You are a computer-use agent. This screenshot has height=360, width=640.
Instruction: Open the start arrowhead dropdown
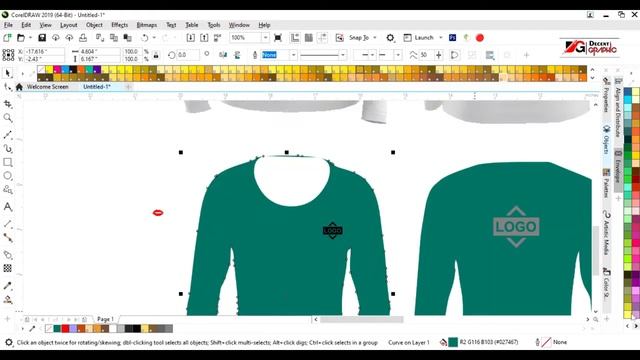pyautogui.click(x=372, y=55)
